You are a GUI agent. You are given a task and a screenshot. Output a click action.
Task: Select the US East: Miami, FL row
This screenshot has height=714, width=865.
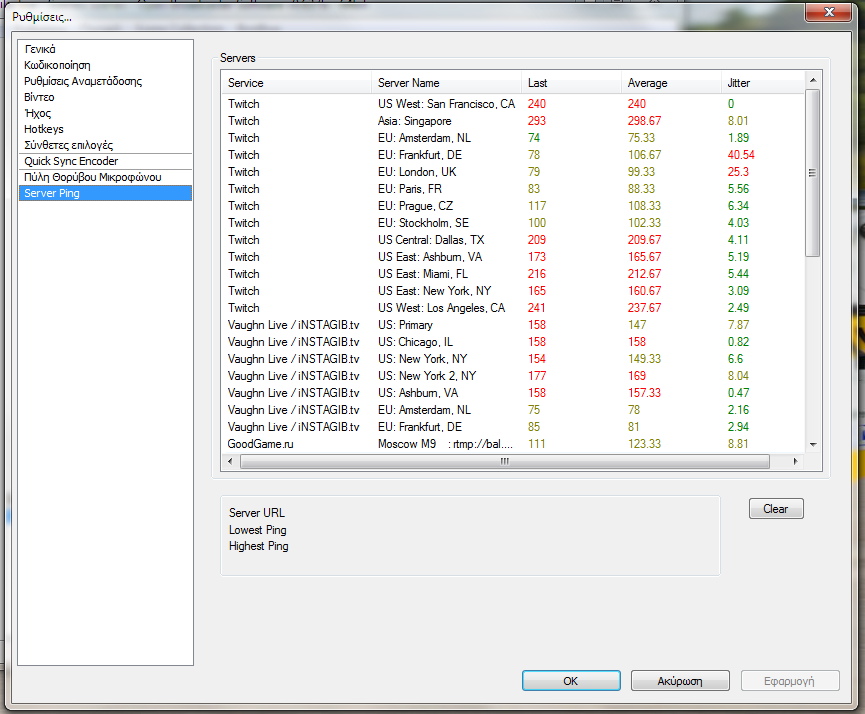tap(513, 274)
